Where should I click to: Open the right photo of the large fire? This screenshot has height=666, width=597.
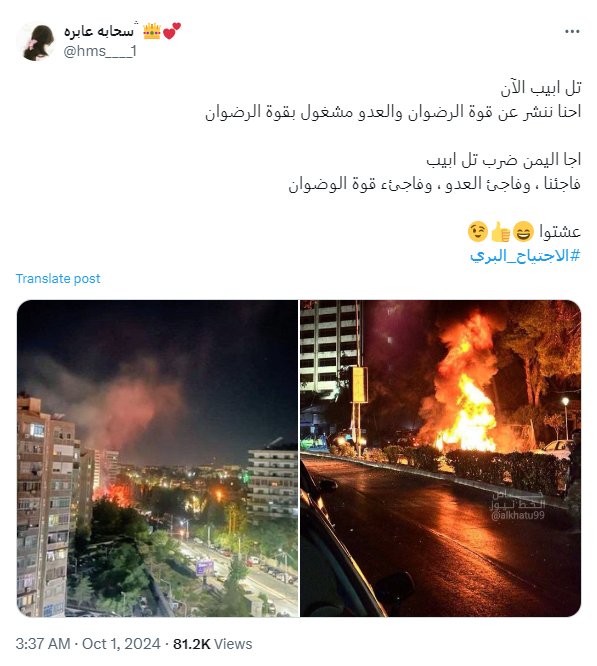440,458
